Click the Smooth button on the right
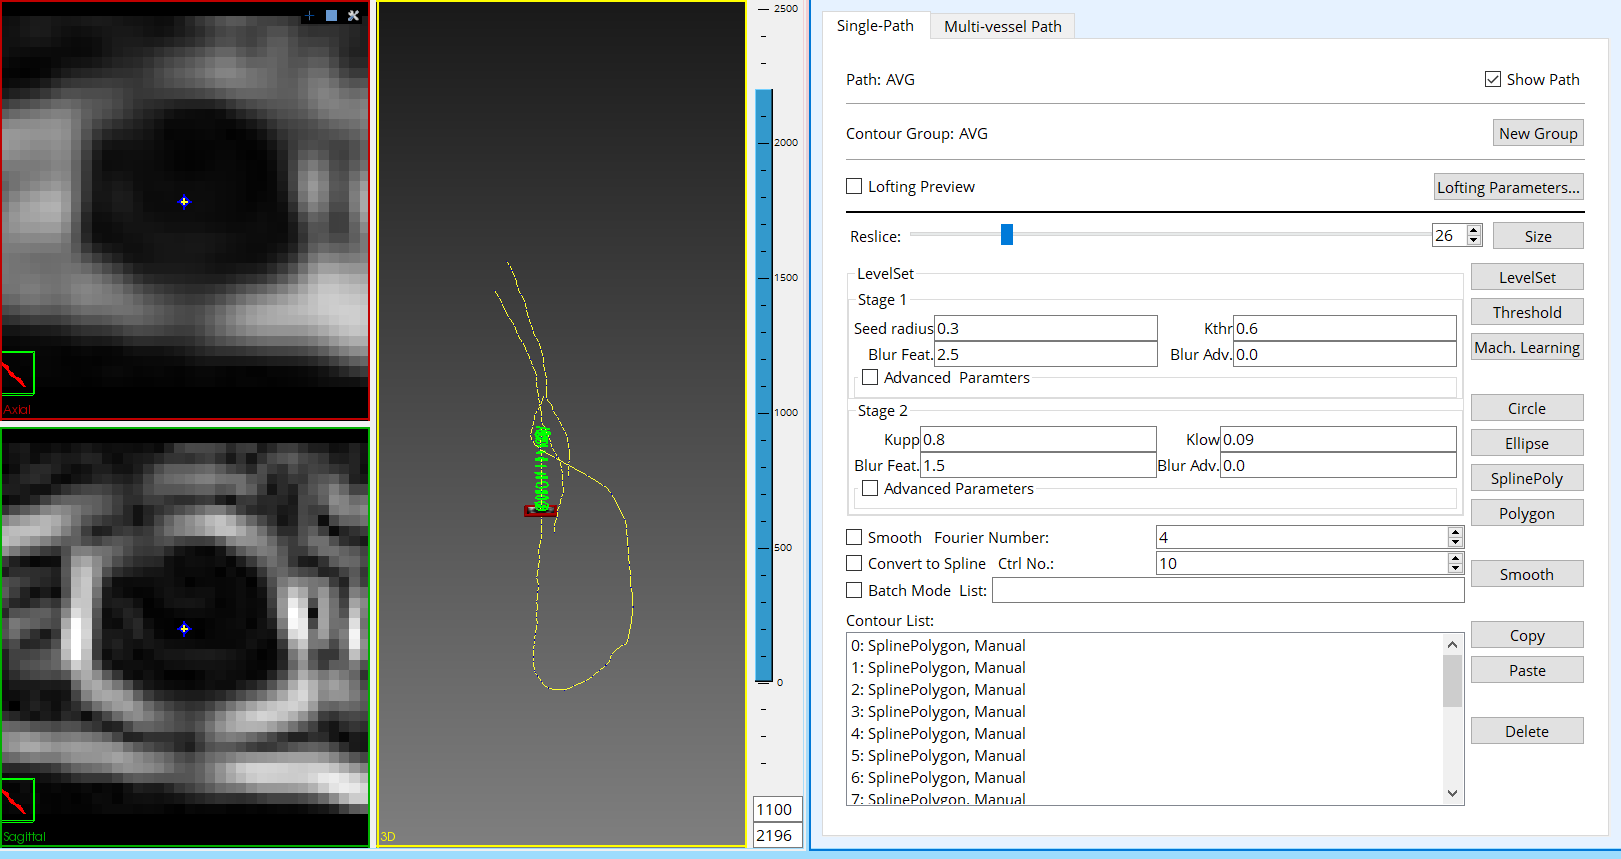1621x859 pixels. tap(1527, 574)
